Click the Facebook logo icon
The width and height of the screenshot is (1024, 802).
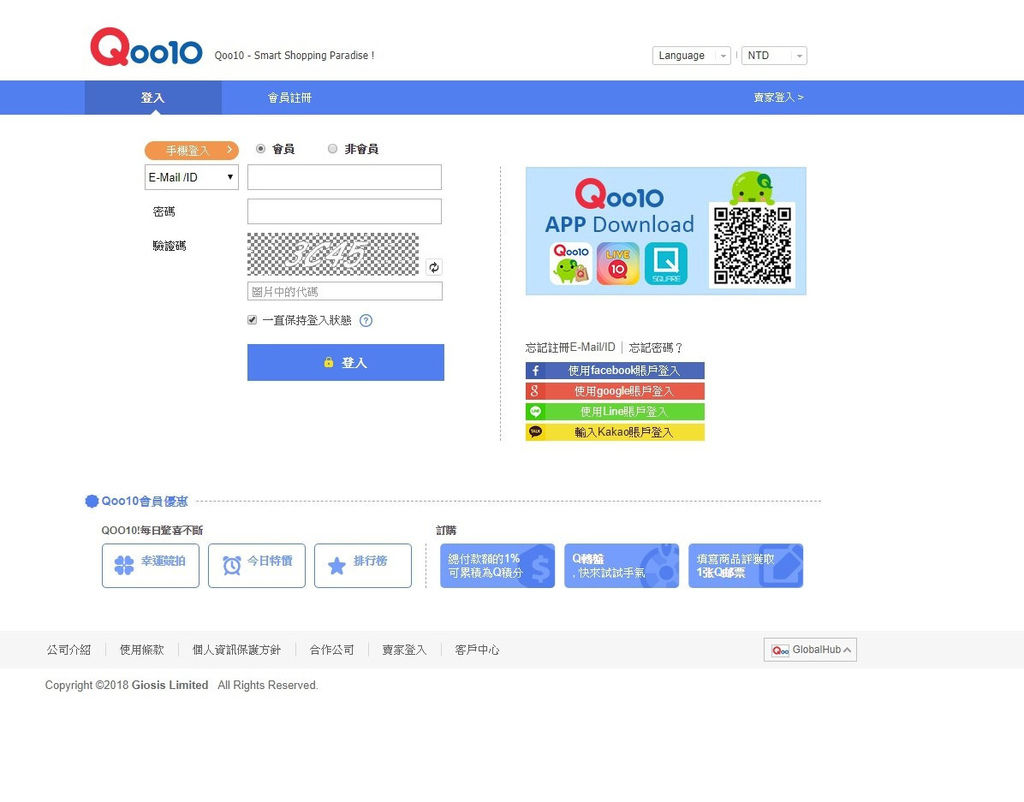pyautogui.click(x=535, y=371)
